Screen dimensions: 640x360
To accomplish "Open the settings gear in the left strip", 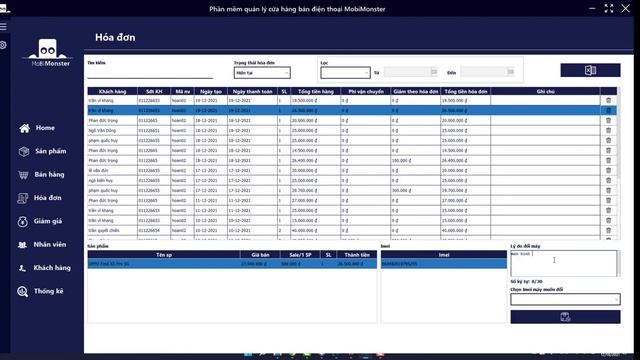I will pyautogui.click(x=3, y=45).
